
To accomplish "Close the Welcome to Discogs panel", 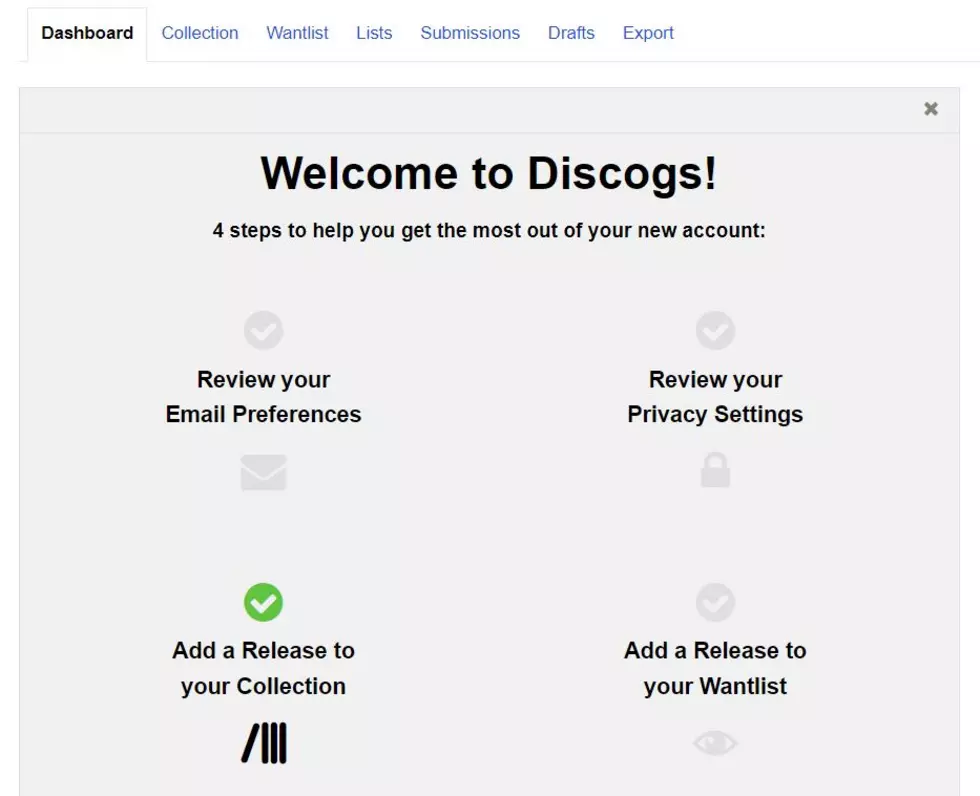I will (x=931, y=109).
